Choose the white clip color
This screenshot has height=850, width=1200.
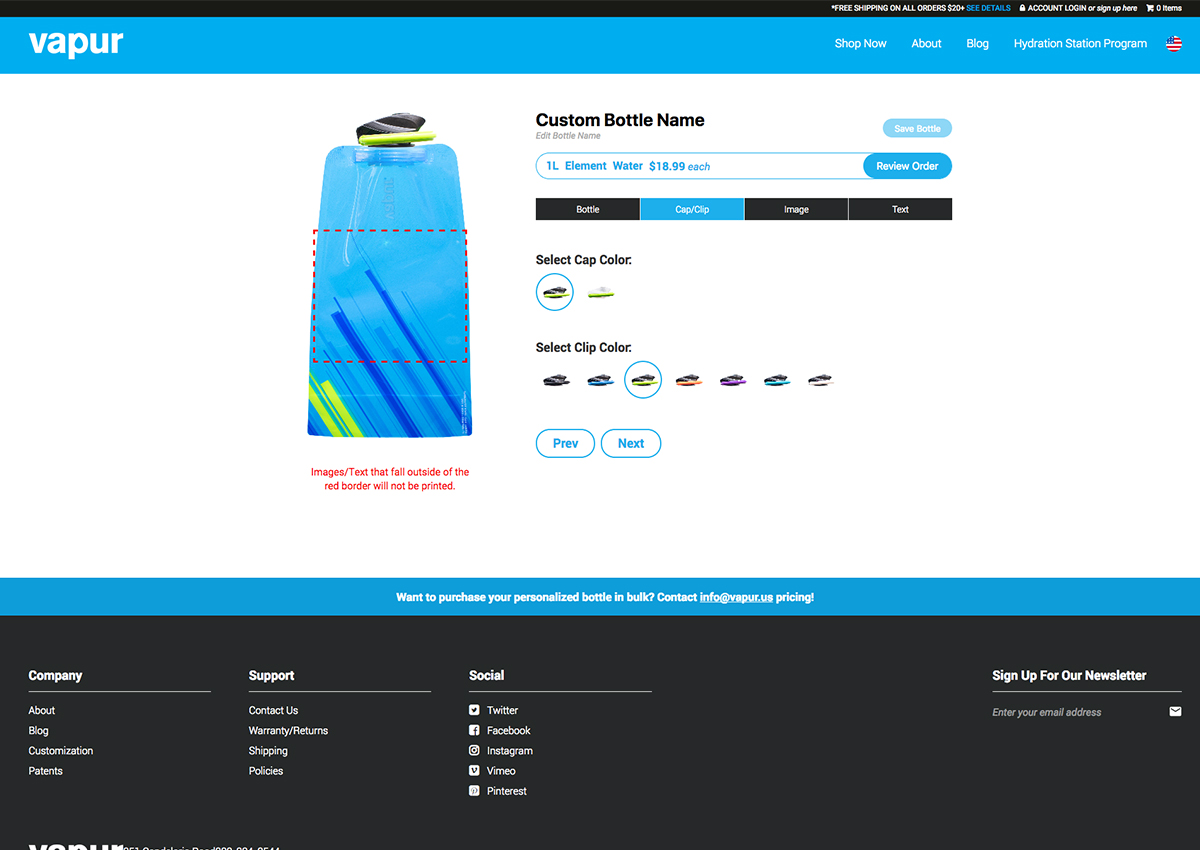coord(820,380)
